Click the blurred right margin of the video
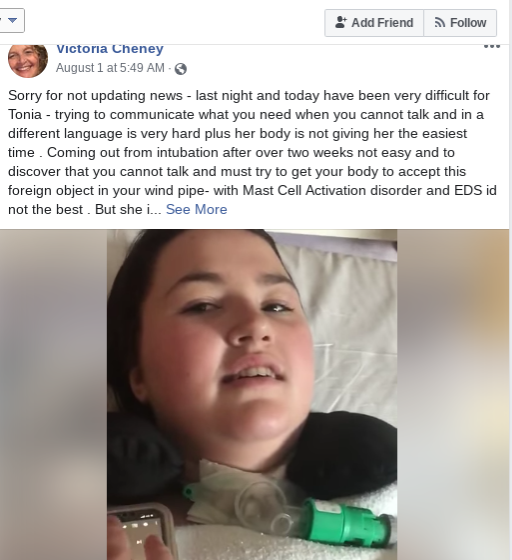512x560 pixels. tap(453, 394)
